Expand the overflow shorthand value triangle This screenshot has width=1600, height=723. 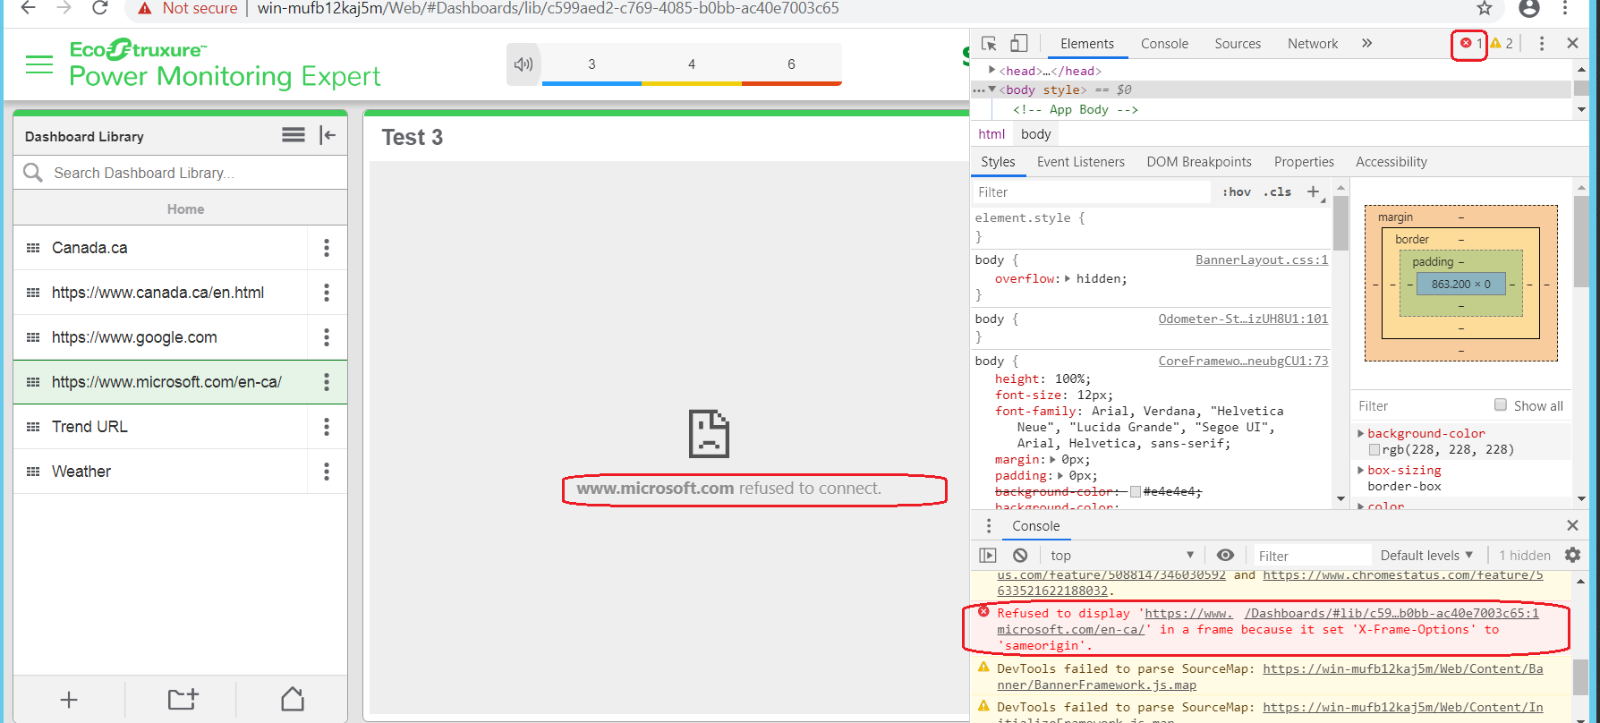[x=1068, y=279]
